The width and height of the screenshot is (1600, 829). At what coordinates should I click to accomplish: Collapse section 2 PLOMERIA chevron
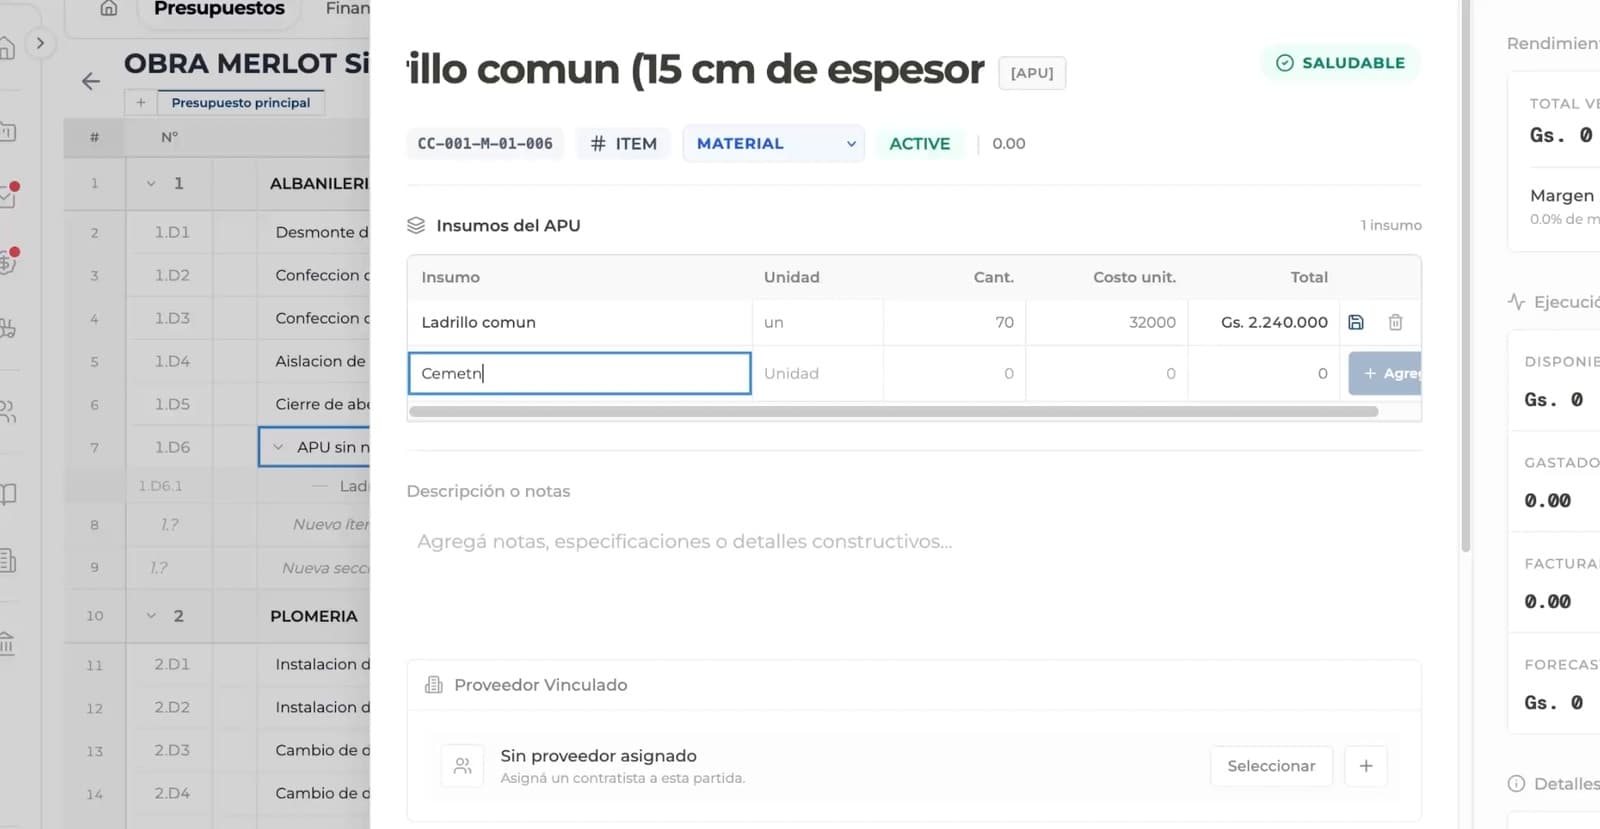[x=151, y=616]
